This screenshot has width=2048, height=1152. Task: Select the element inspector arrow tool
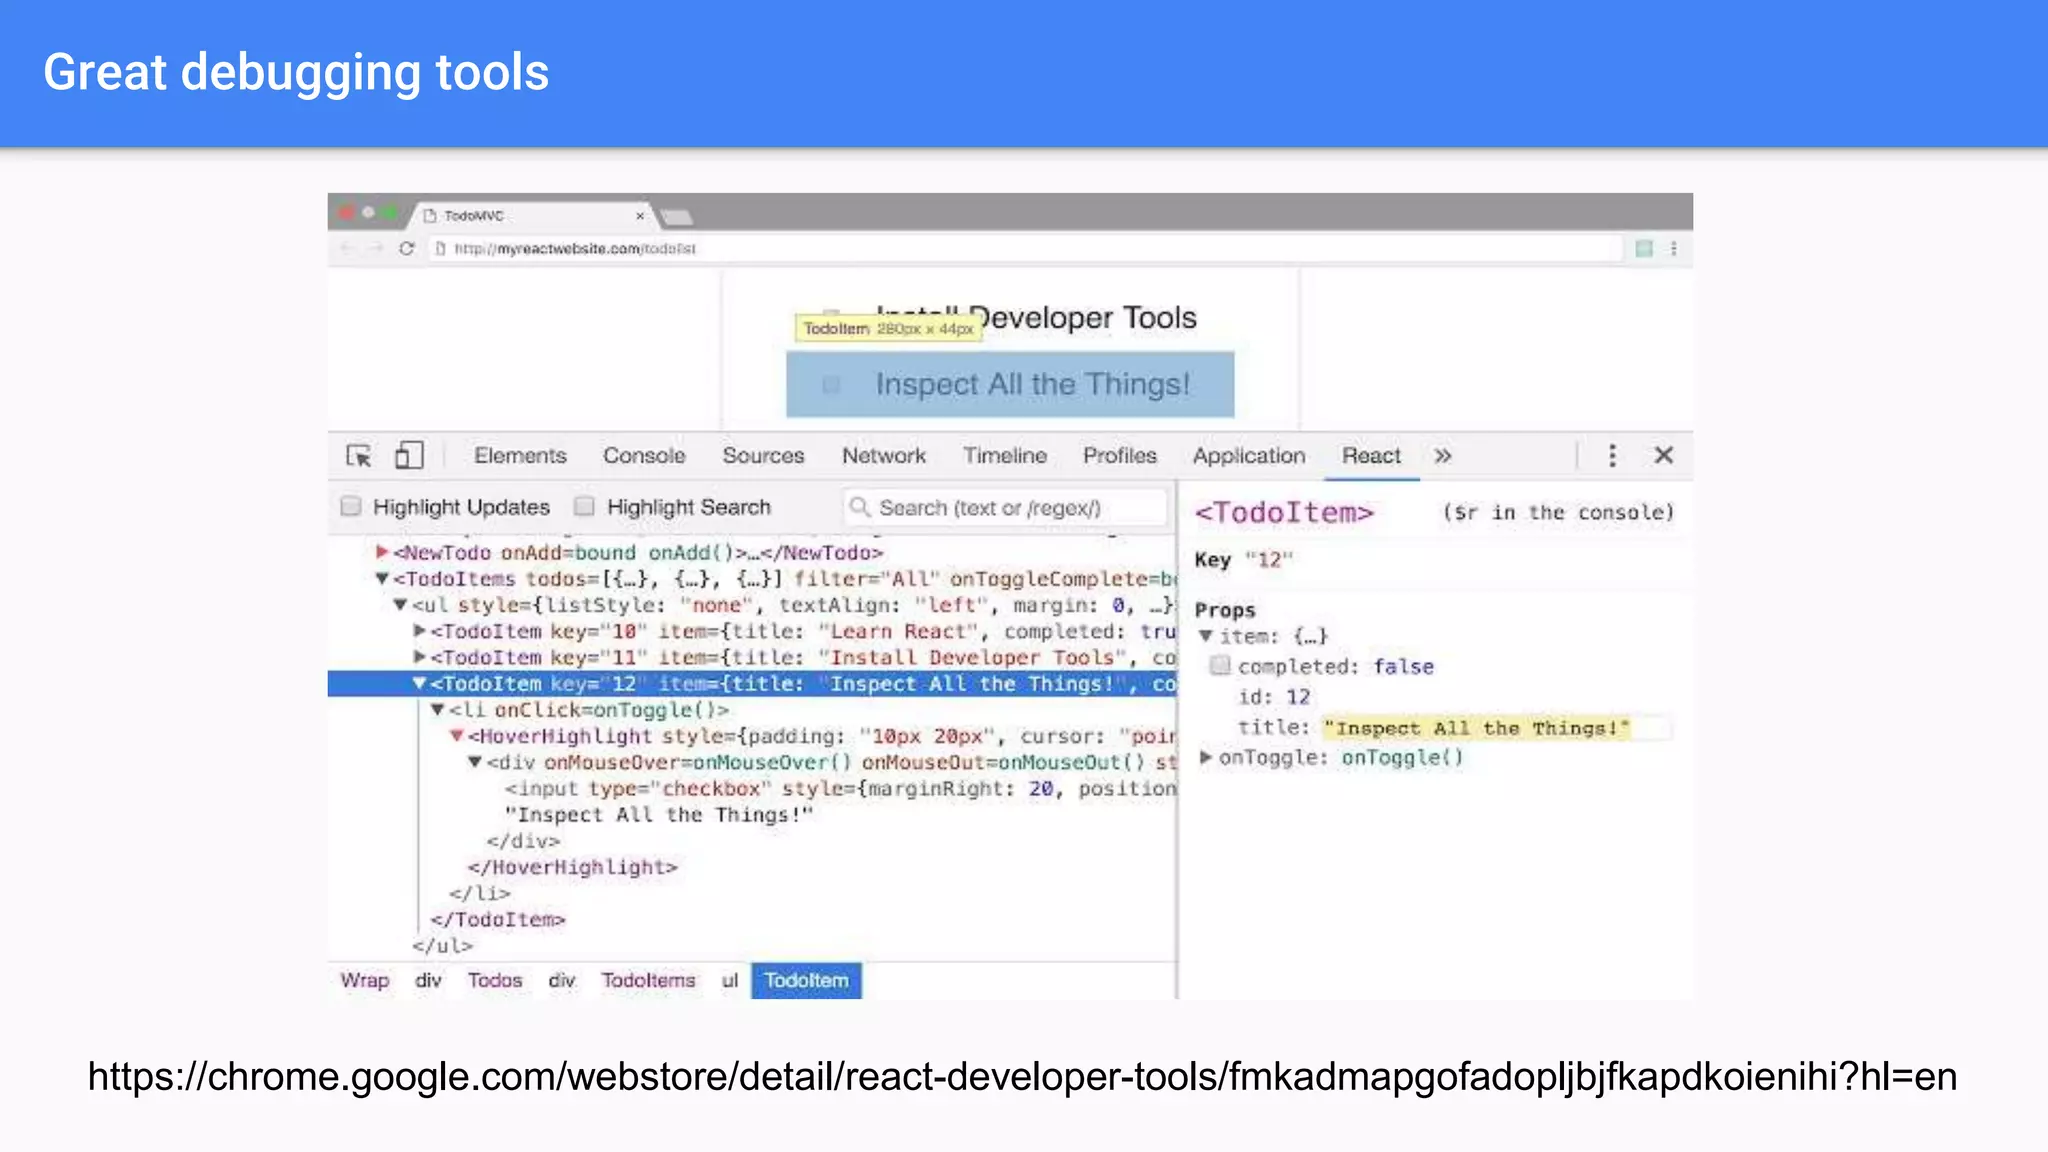click(x=358, y=456)
